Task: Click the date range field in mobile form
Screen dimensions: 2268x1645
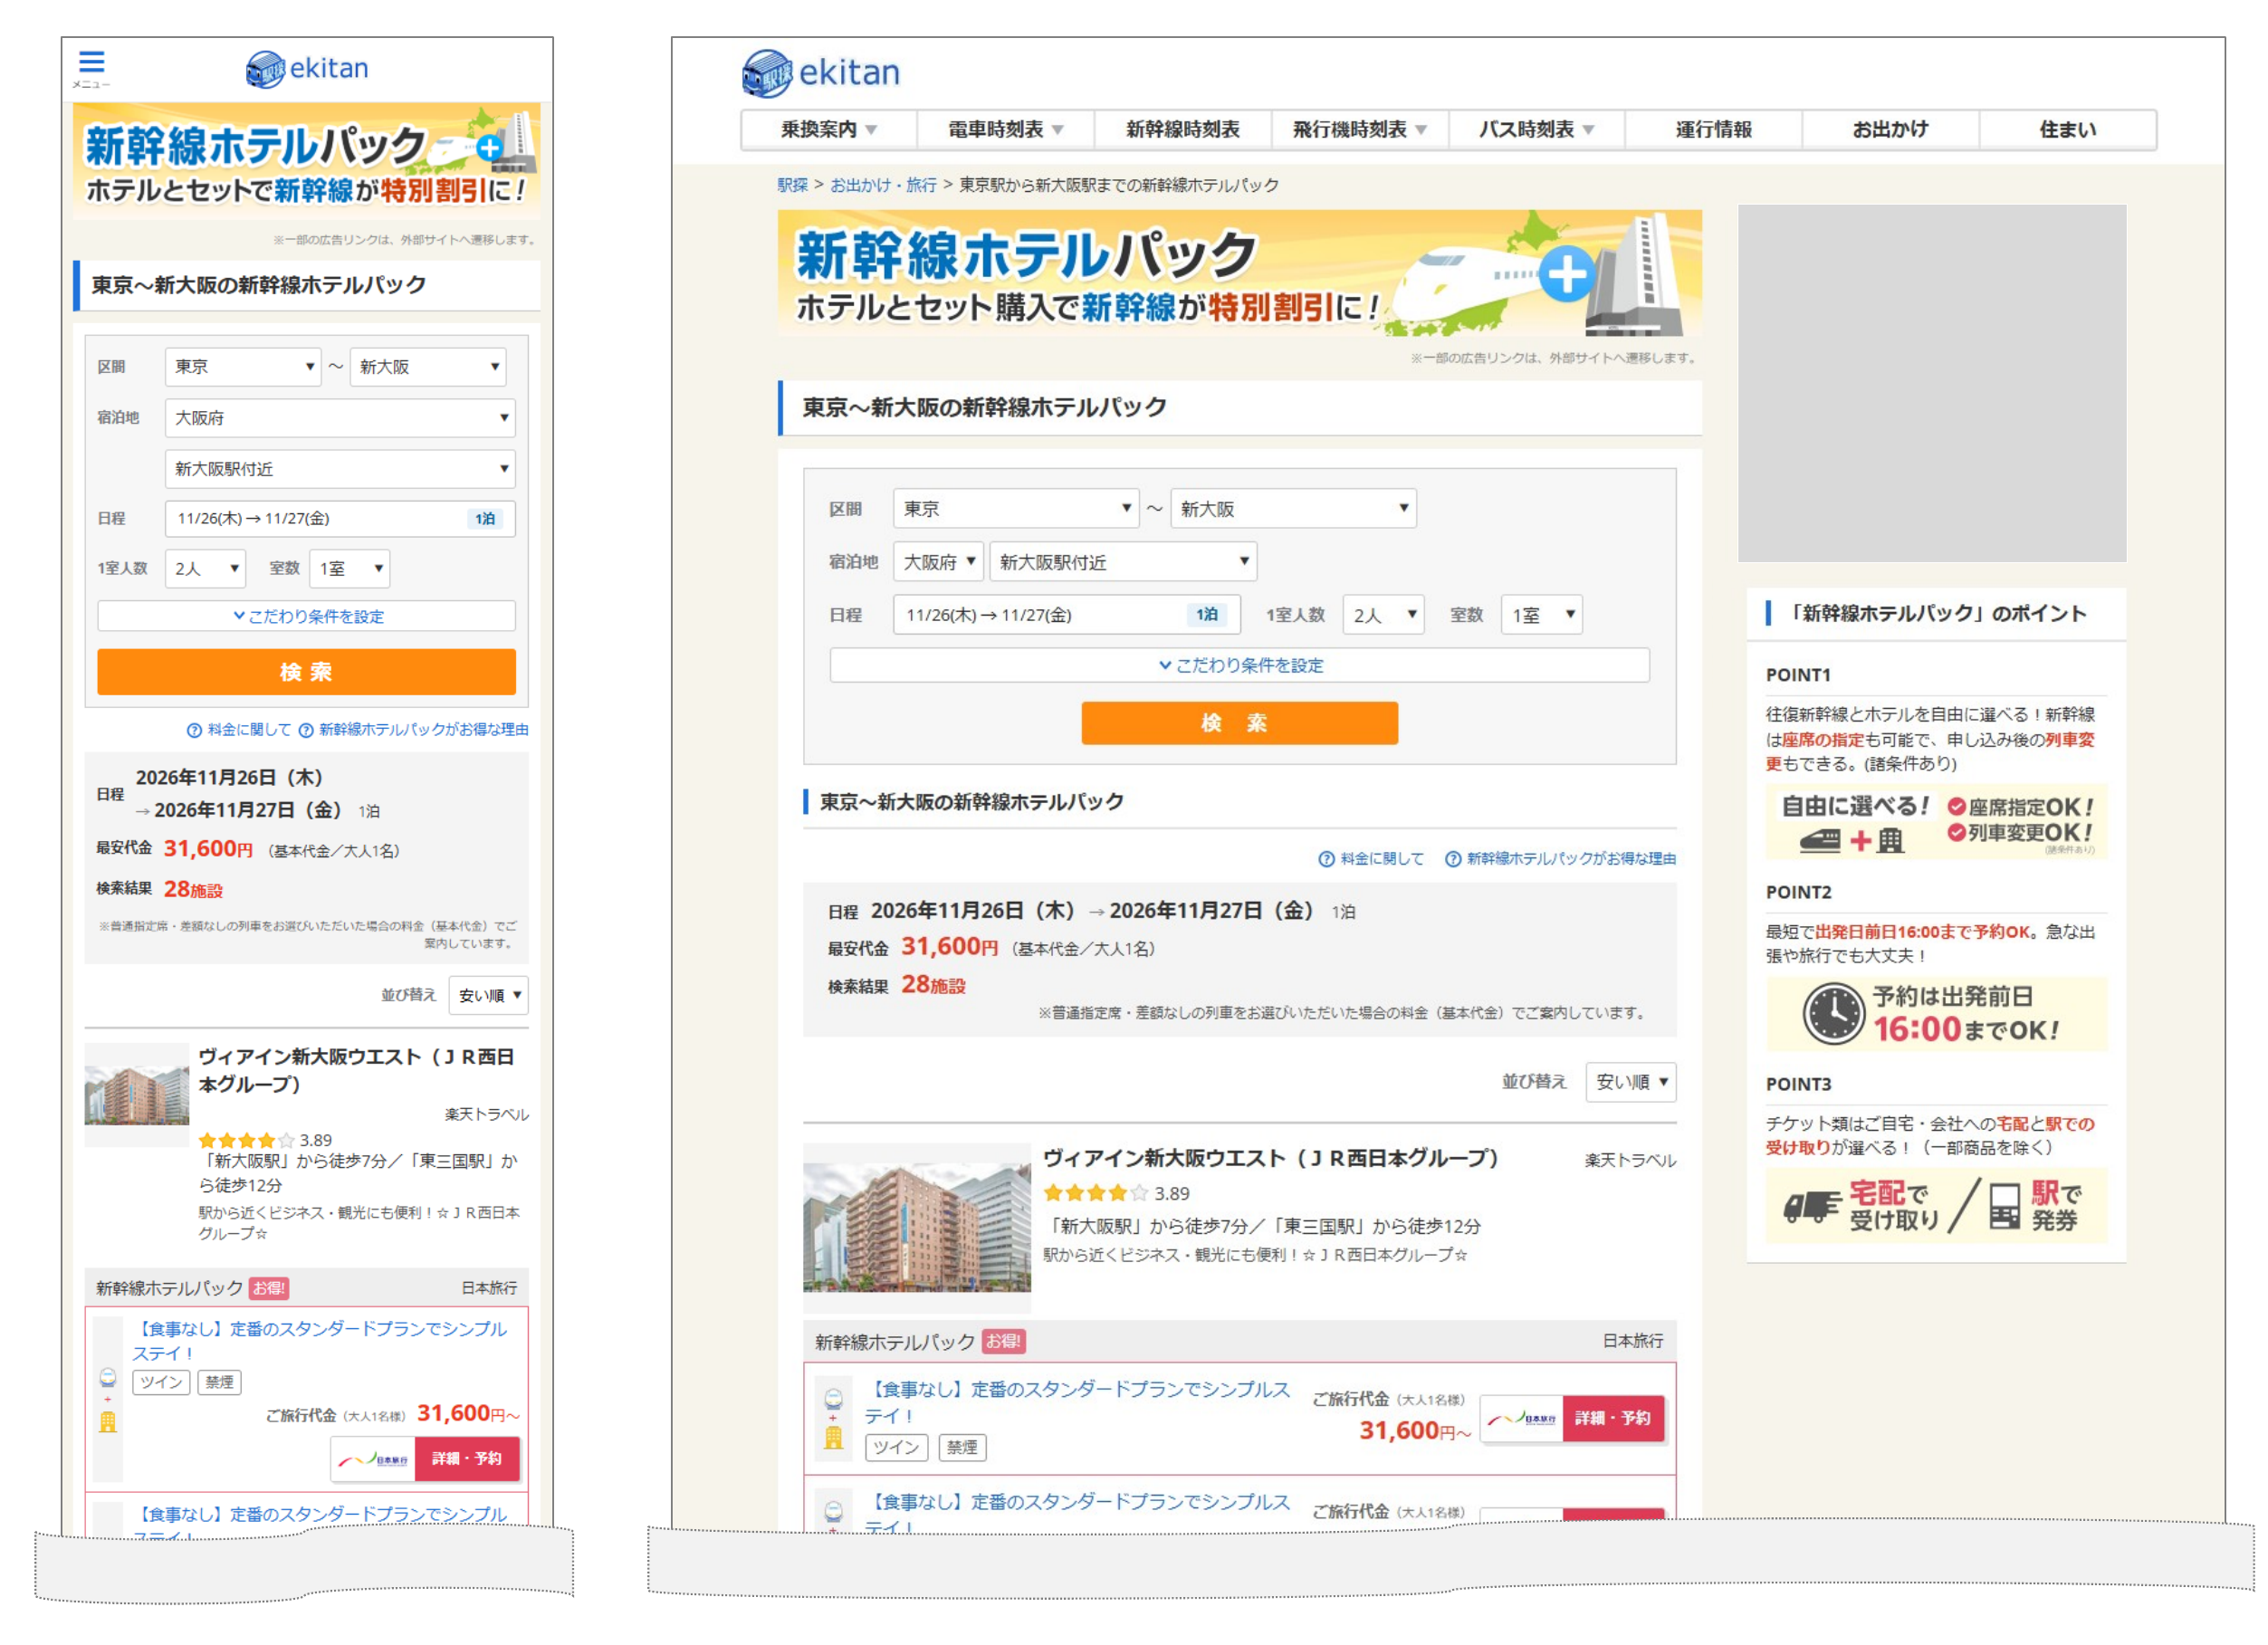Action: point(340,518)
